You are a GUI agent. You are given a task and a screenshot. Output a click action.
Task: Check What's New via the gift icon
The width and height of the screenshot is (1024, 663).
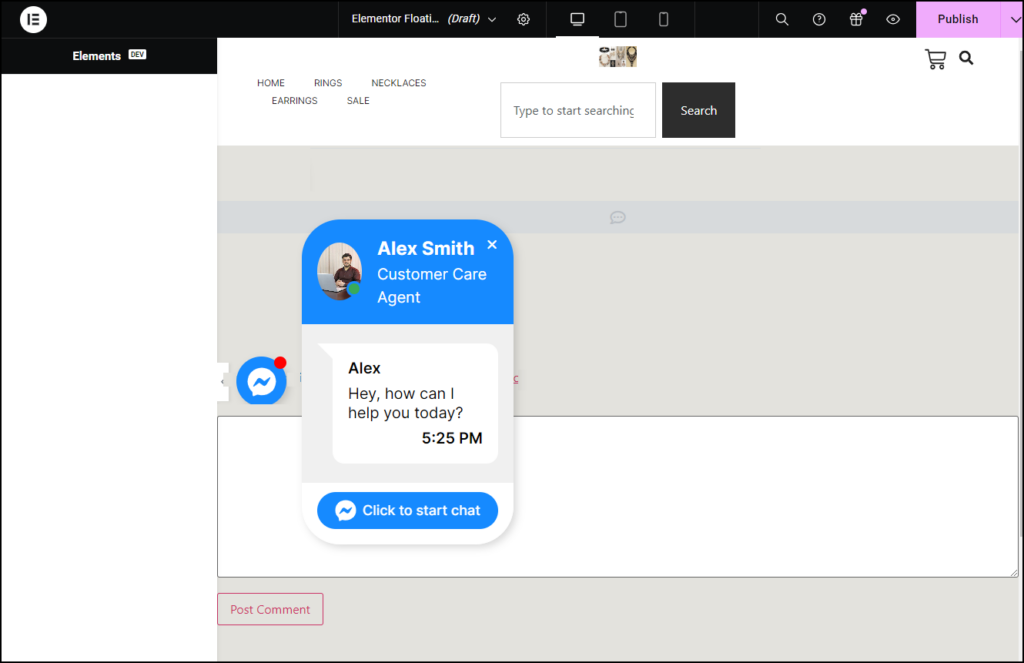(856, 19)
